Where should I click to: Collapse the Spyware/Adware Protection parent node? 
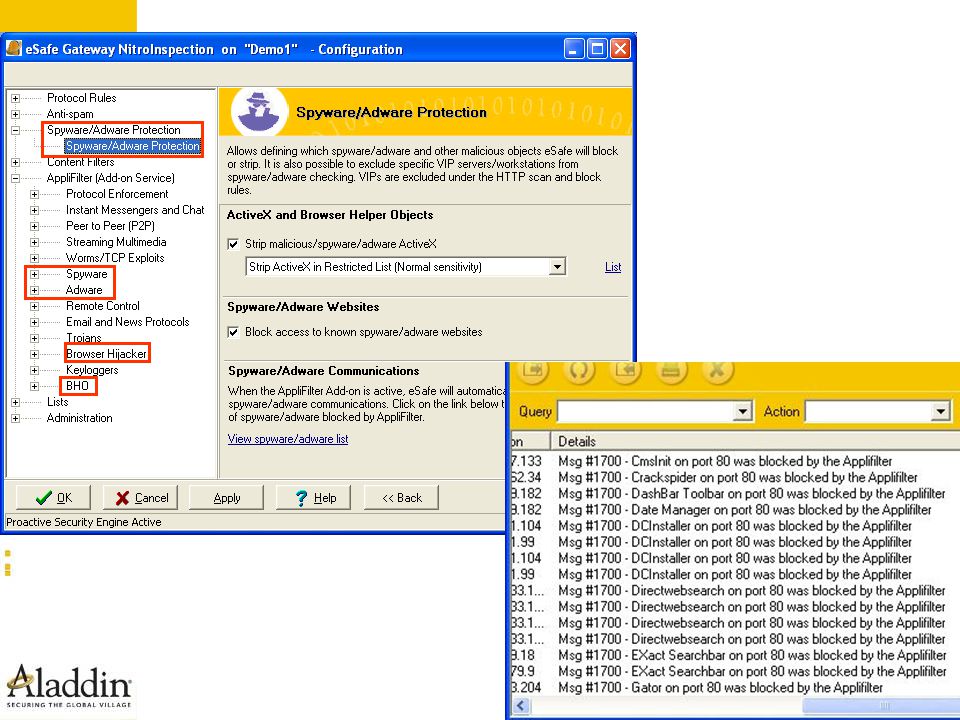[15, 130]
